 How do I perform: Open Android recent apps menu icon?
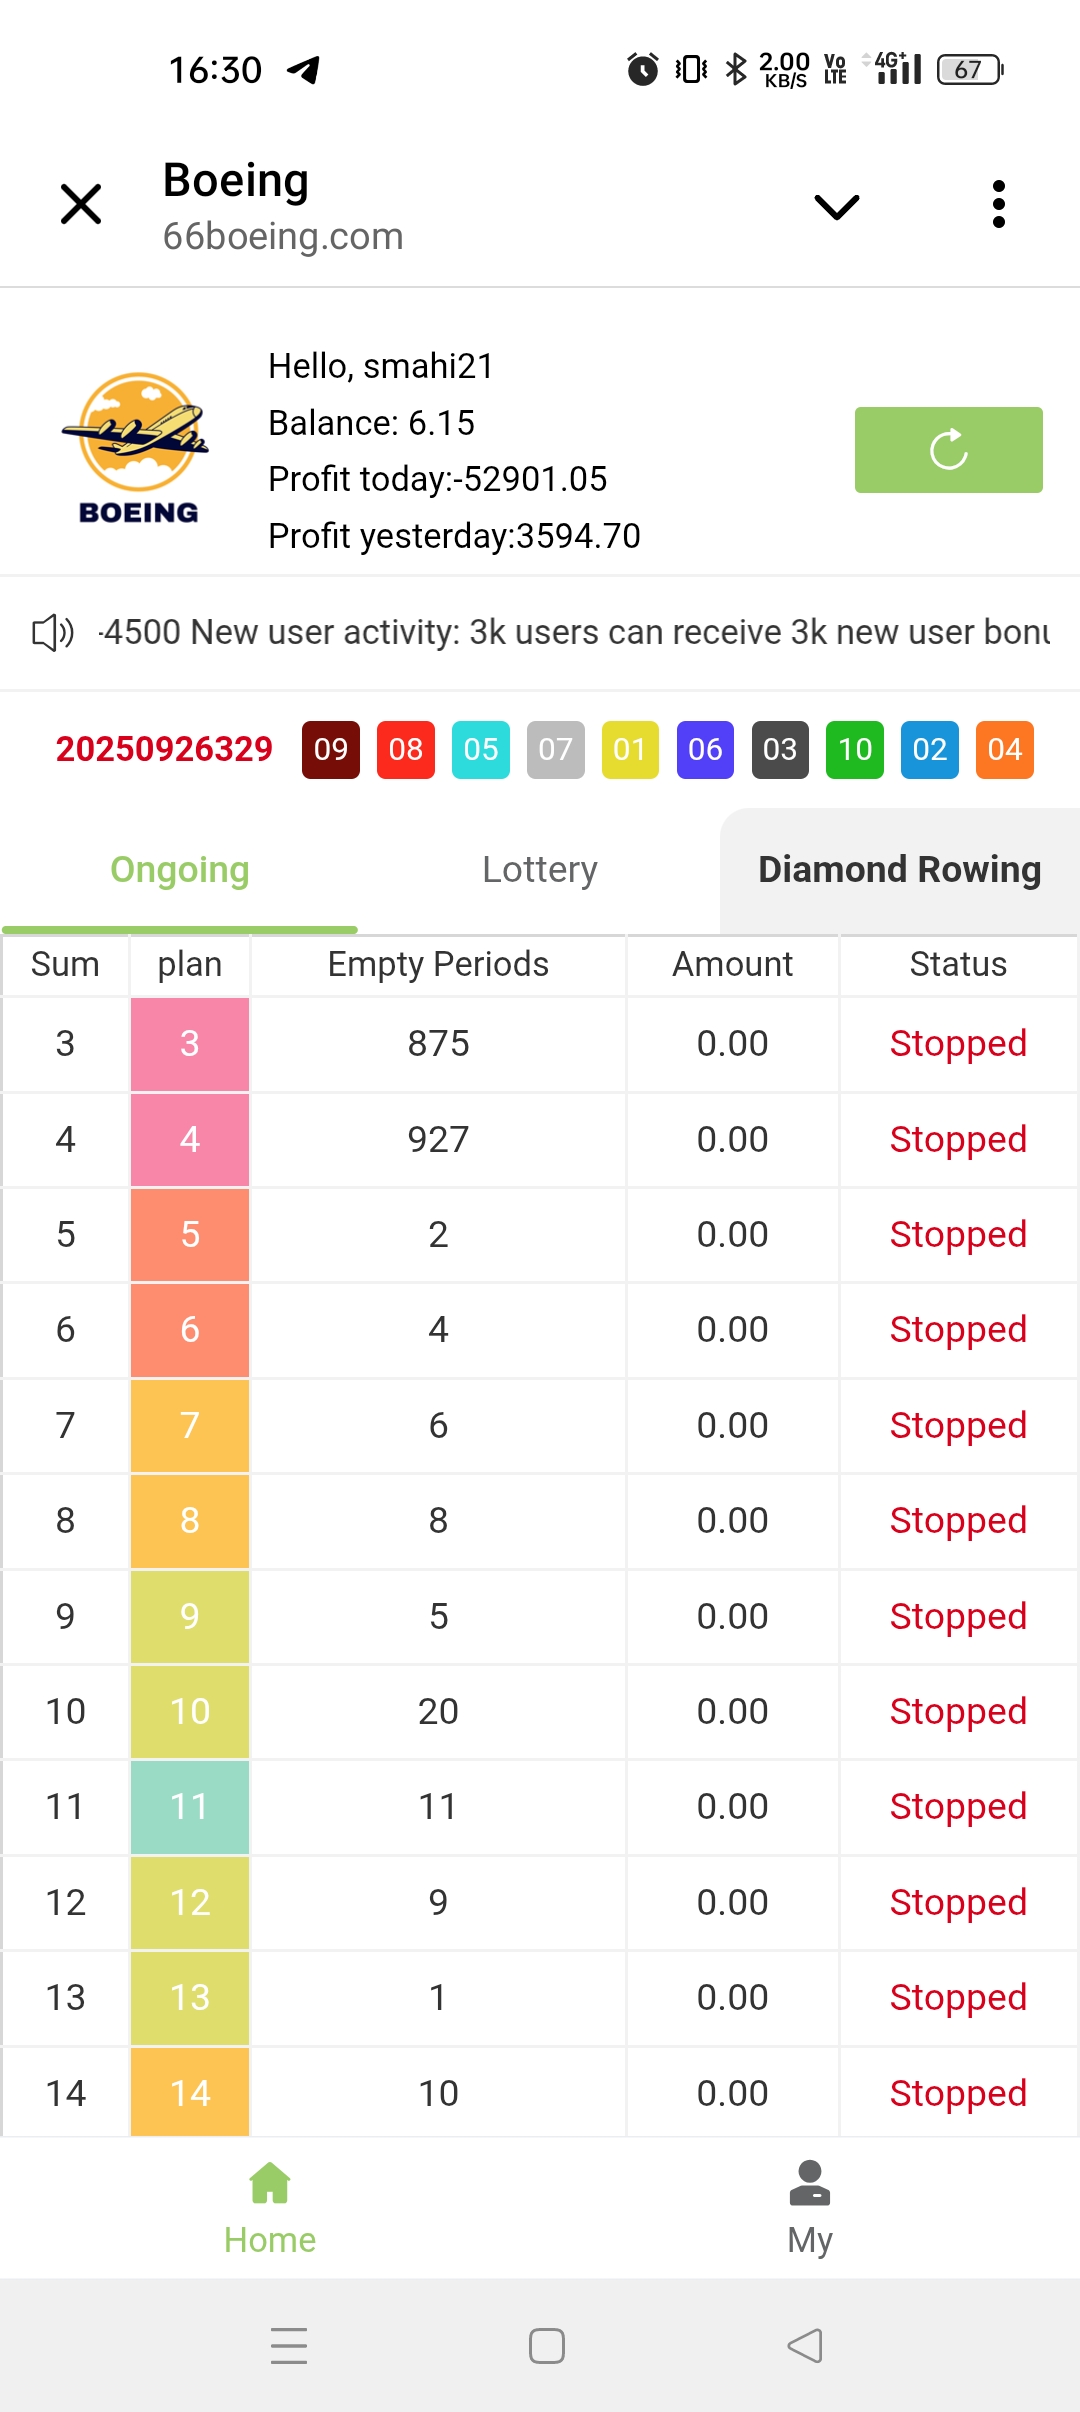(289, 2345)
